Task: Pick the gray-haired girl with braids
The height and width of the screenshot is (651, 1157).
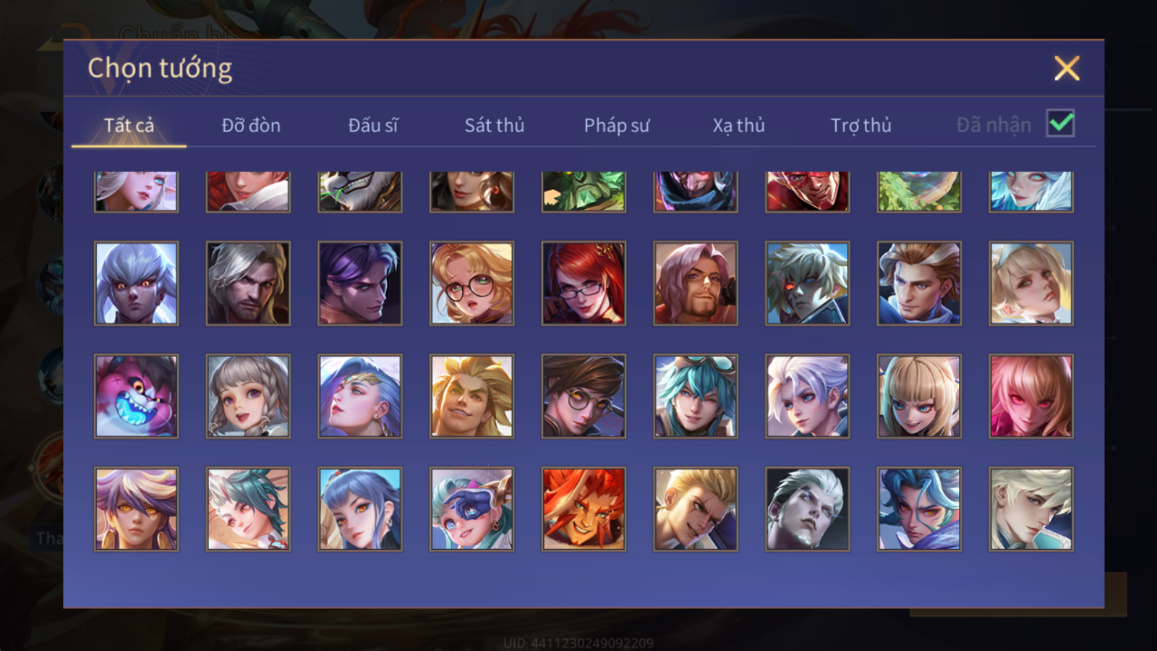Action: [248, 396]
